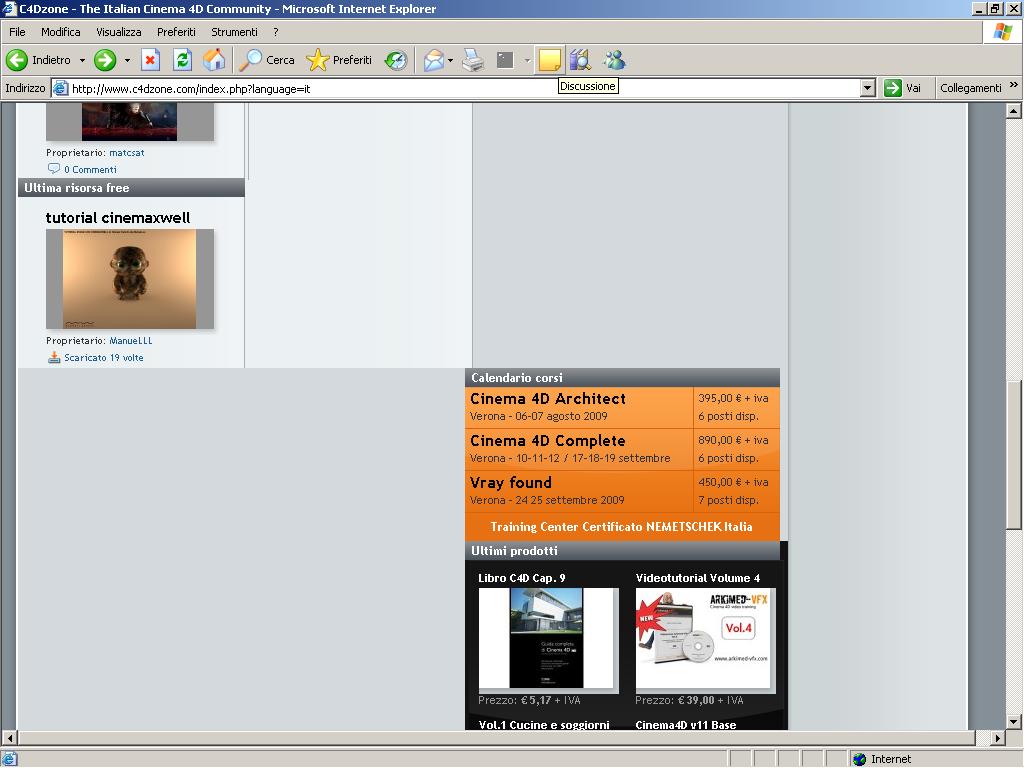Click the Scaricato 19 volte download link
Screen dimensions: 1024x768
coord(104,358)
